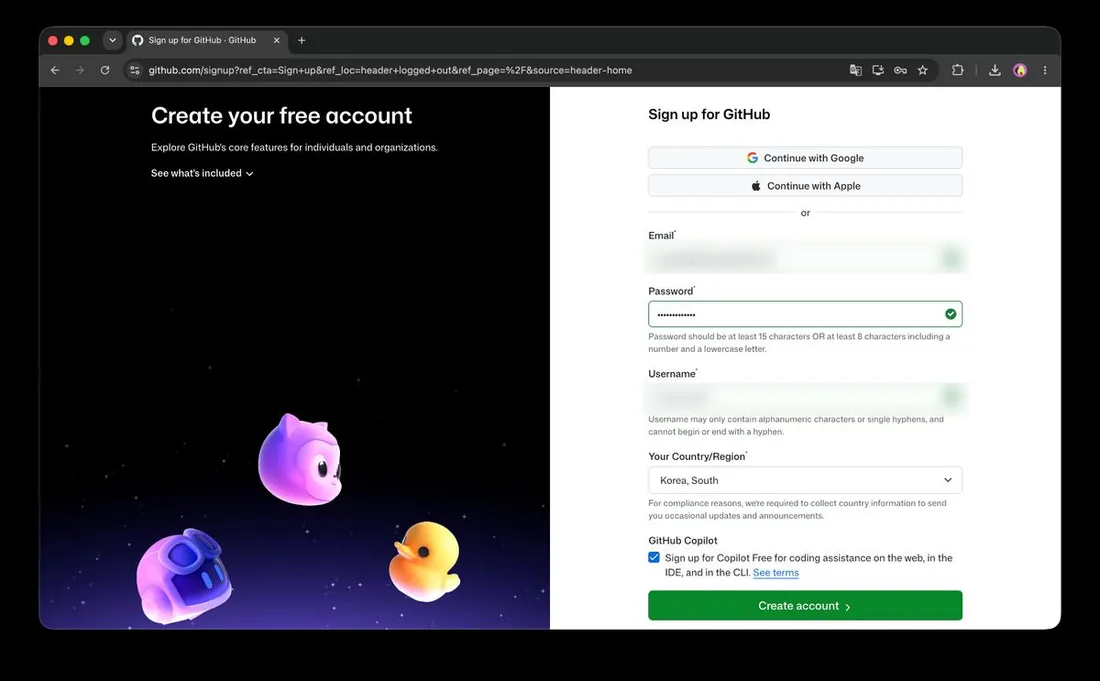Click the Create your free account heading
Image resolution: width=1100 pixels, height=681 pixels.
click(x=282, y=116)
